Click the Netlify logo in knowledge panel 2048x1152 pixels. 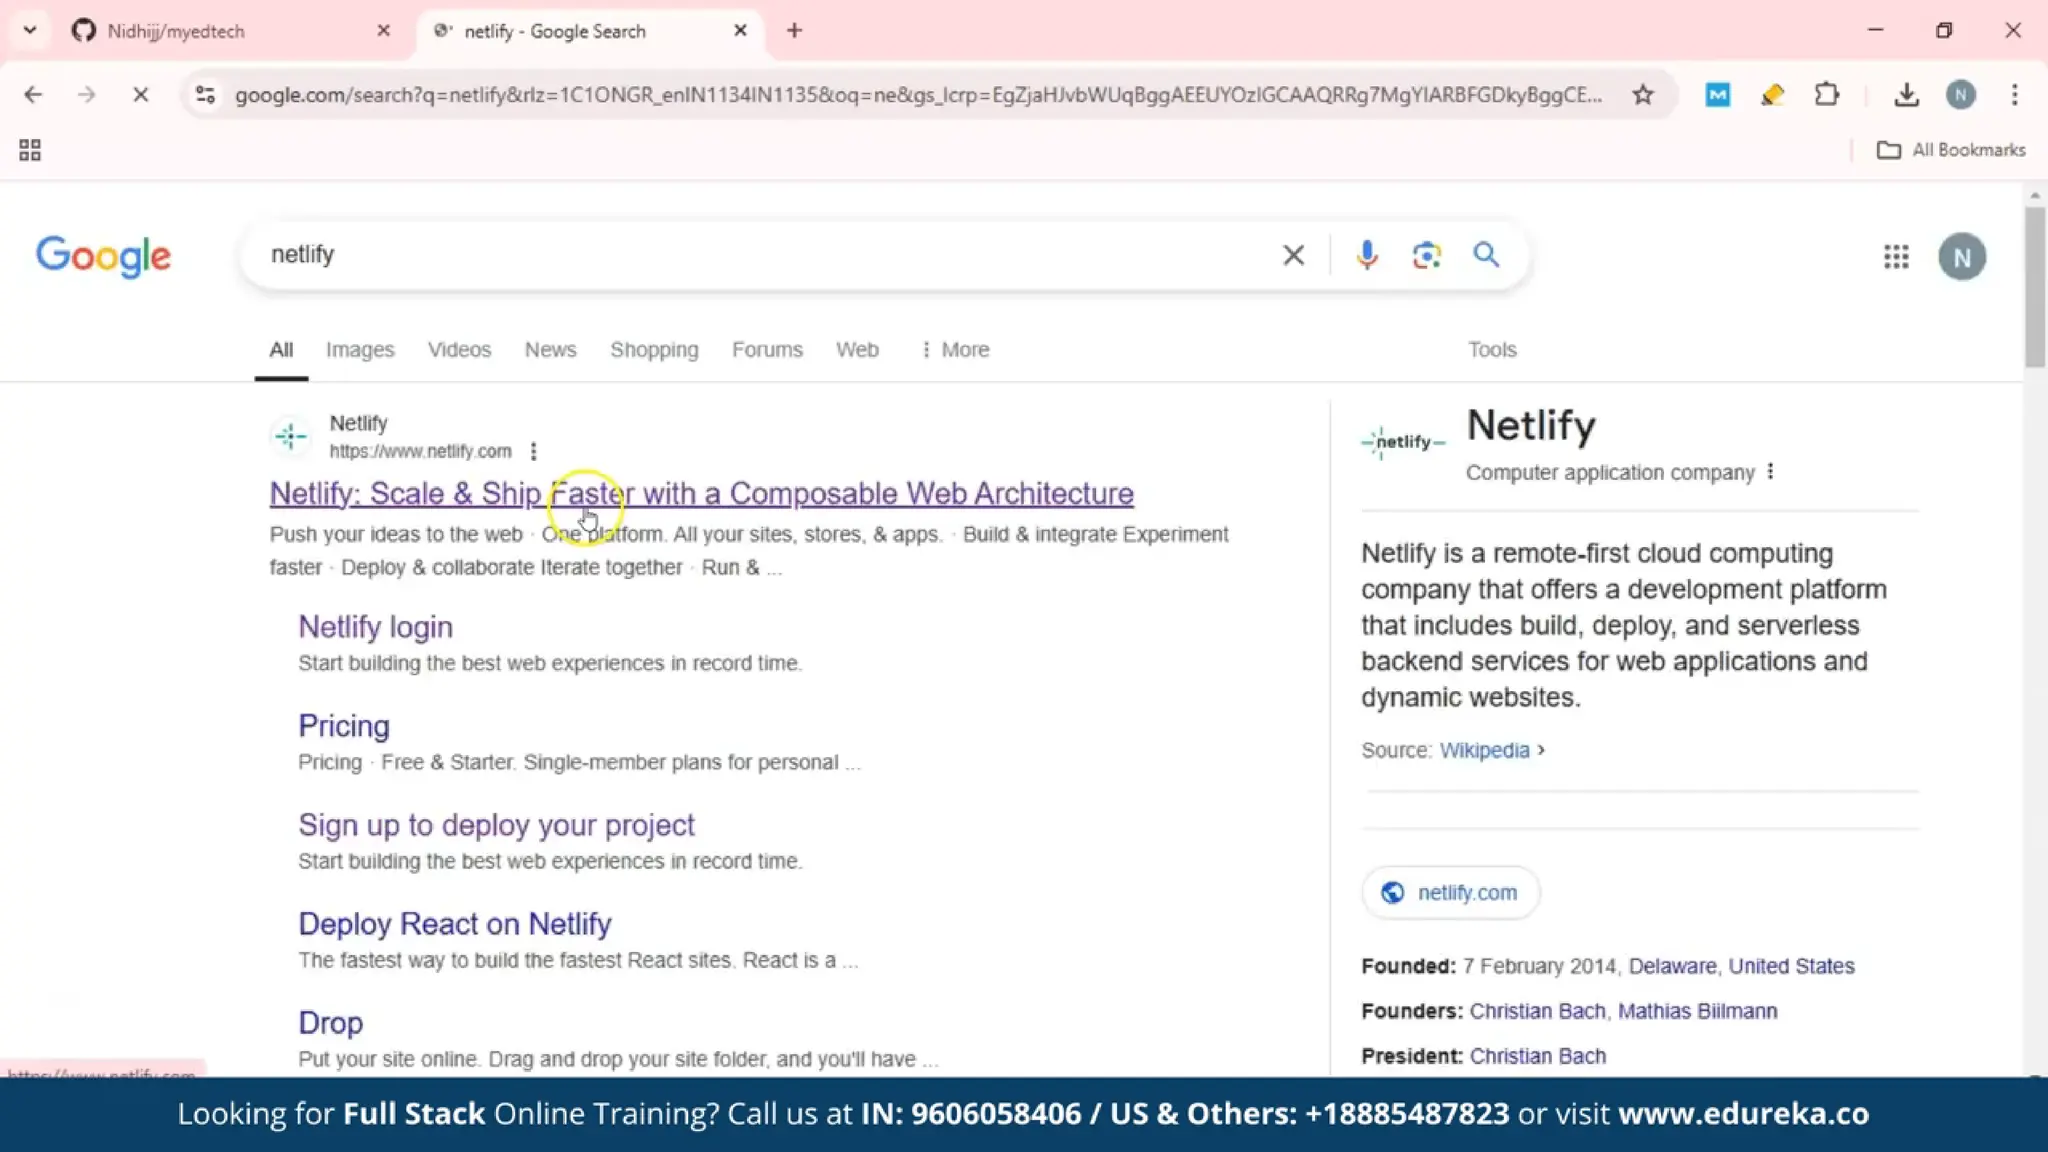[1403, 441]
